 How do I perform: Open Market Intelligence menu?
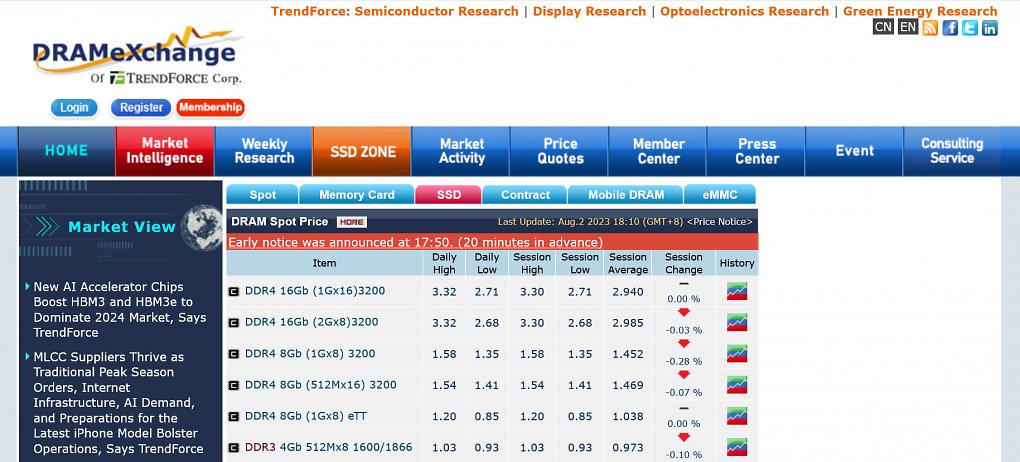point(165,151)
